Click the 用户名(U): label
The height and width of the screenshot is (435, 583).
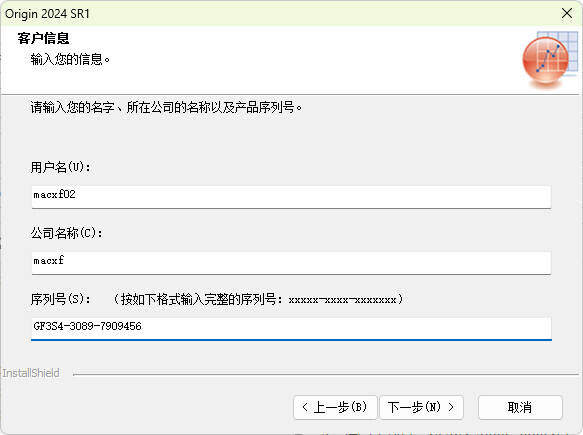(x=61, y=167)
